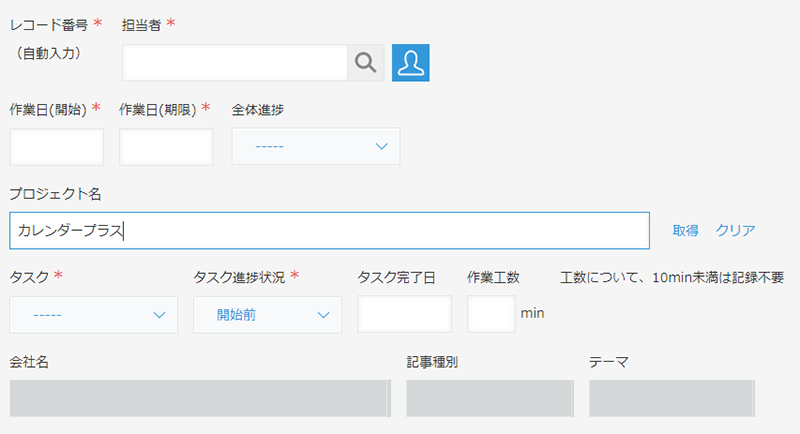
Task: Click the greyed-out 会社名 field
Action: click(x=199, y=398)
